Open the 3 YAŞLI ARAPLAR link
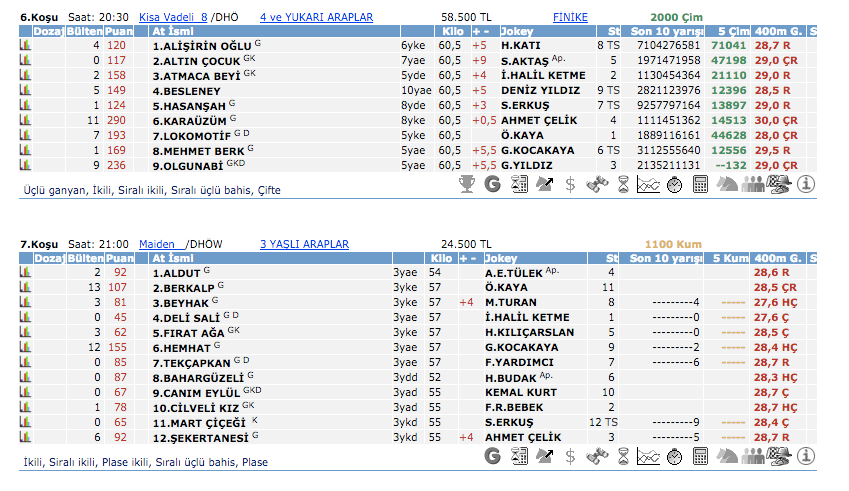The width and height of the screenshot is (849, 491). [x=304, y=244]
